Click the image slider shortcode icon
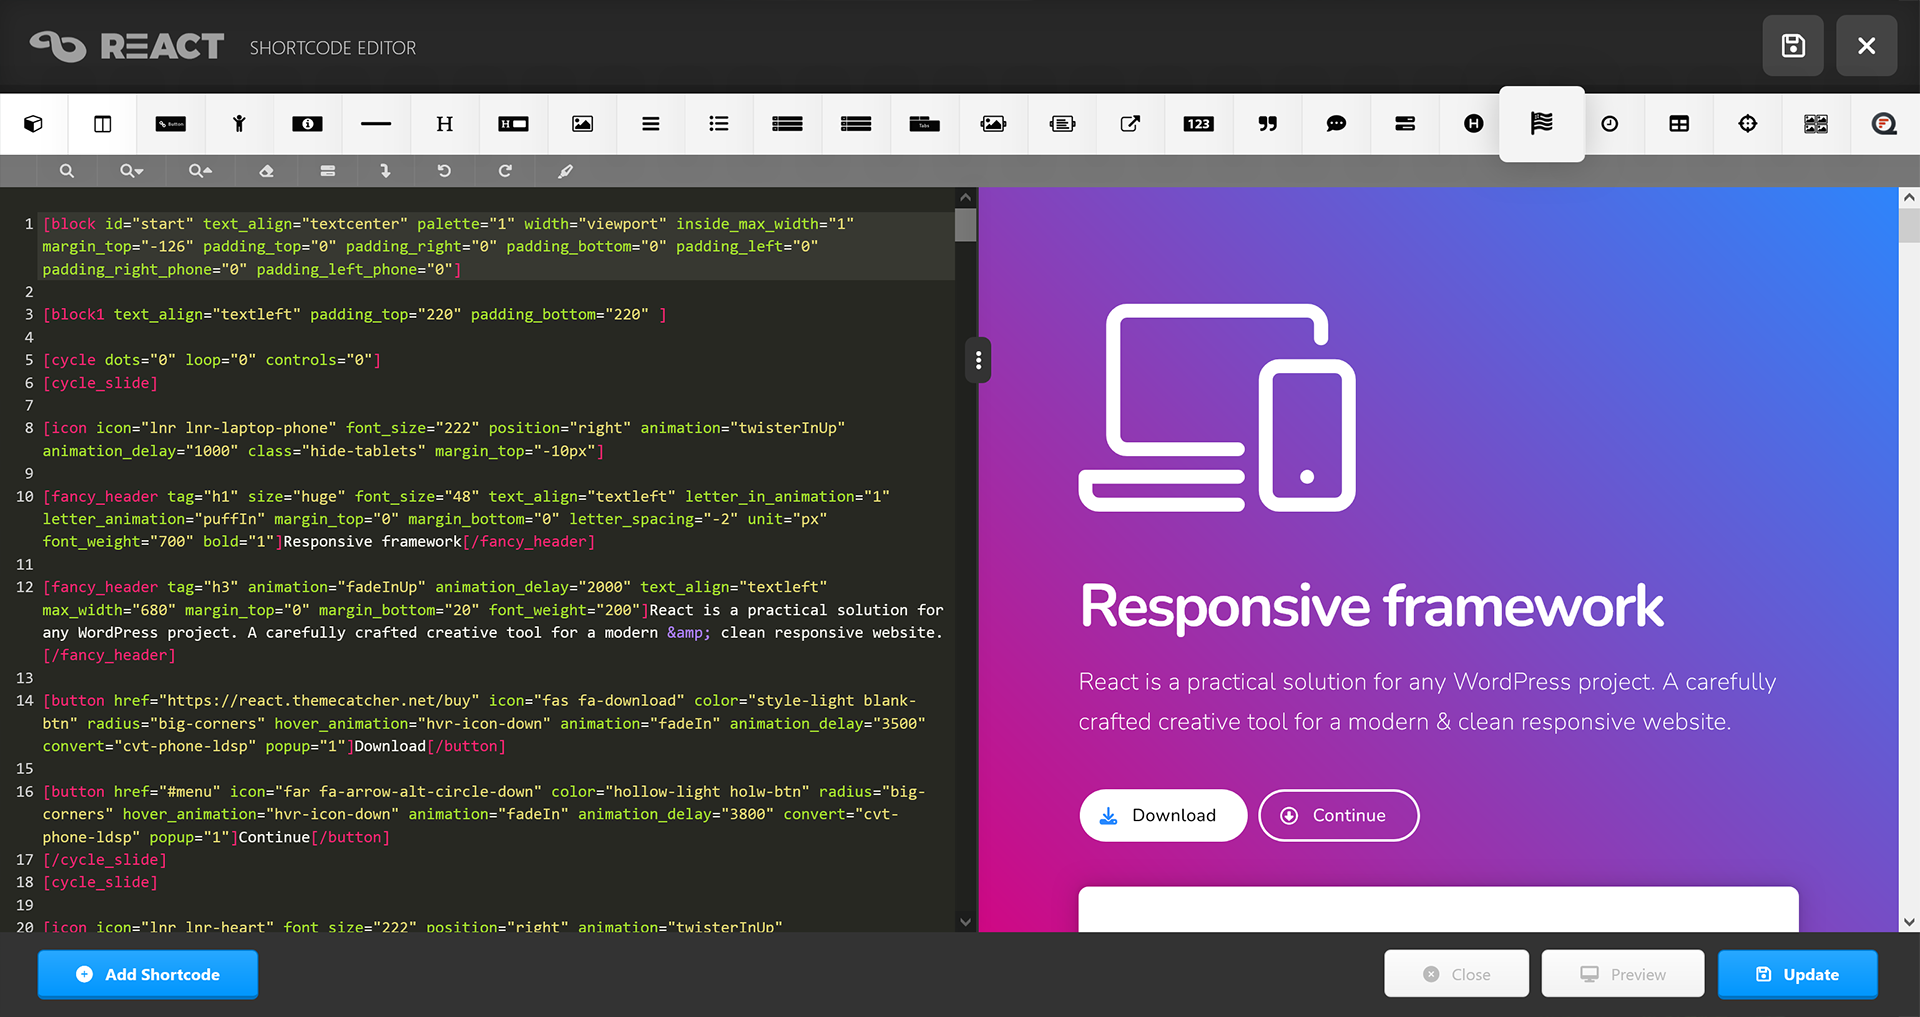This screenshot has height=1017, width=1920. pos(993,124)
